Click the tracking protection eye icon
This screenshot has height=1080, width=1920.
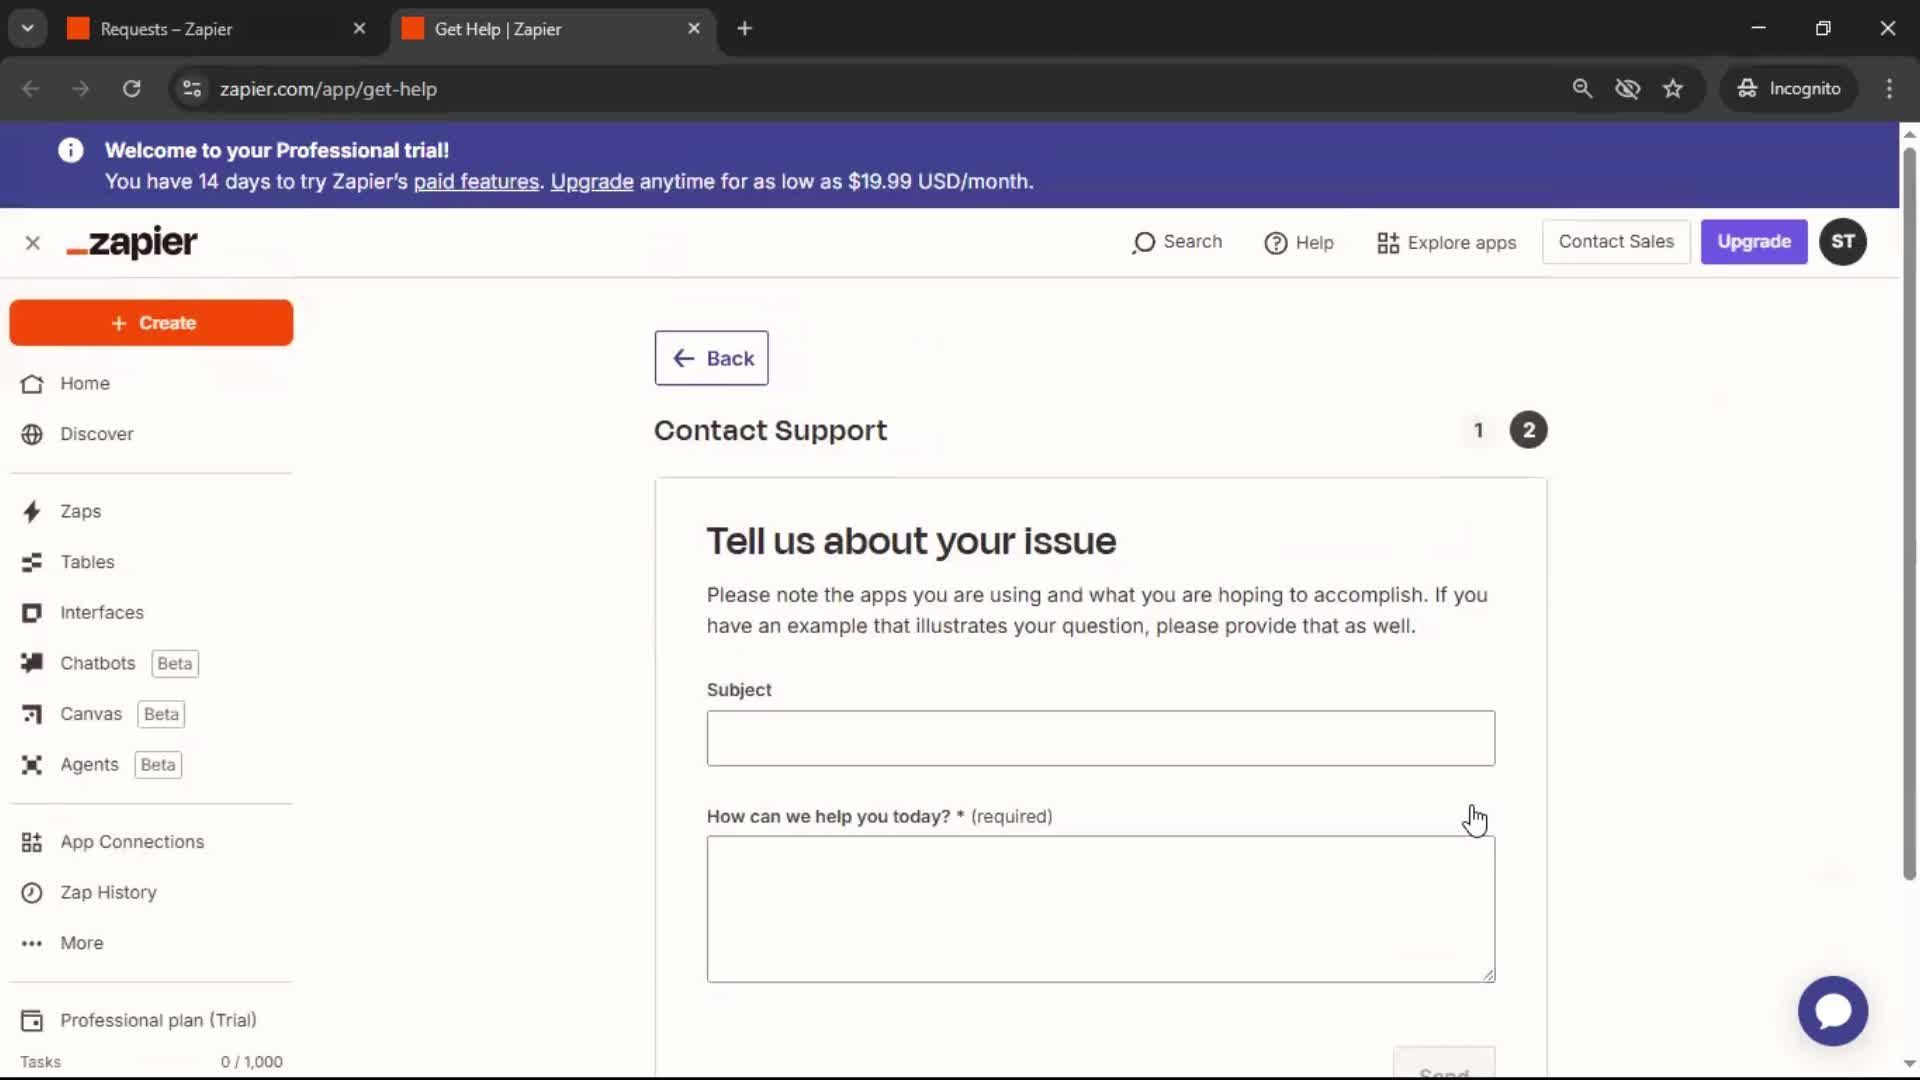click(1627, 89)
